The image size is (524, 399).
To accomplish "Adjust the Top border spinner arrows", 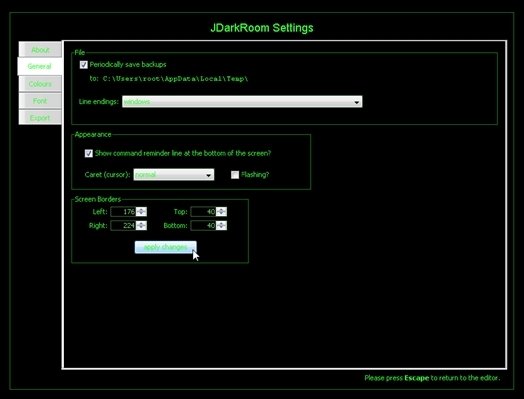I will (221, 212).
